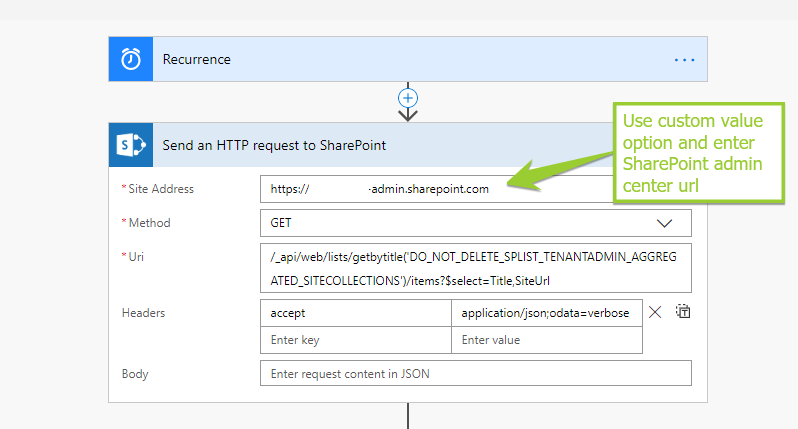Click the empty Enter key field
This screenshot has height=429, width=798.
[355, 340]
